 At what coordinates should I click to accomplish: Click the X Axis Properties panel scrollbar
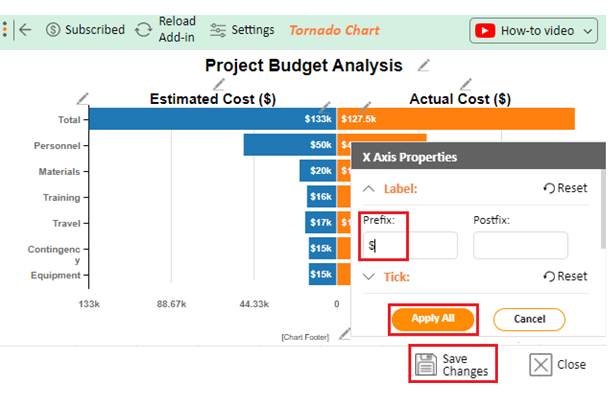pos(603,208)
